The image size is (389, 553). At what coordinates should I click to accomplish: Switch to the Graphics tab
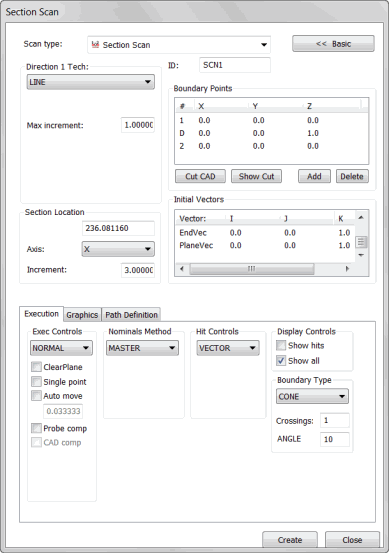pyautogui.click(x=82, y=315)
